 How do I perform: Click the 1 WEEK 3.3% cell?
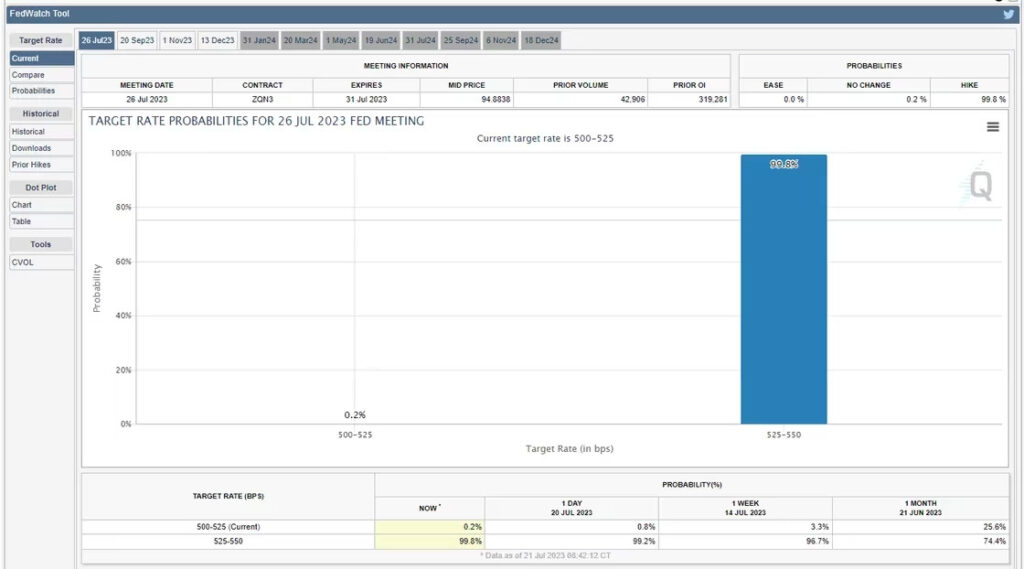coord(745,527)
